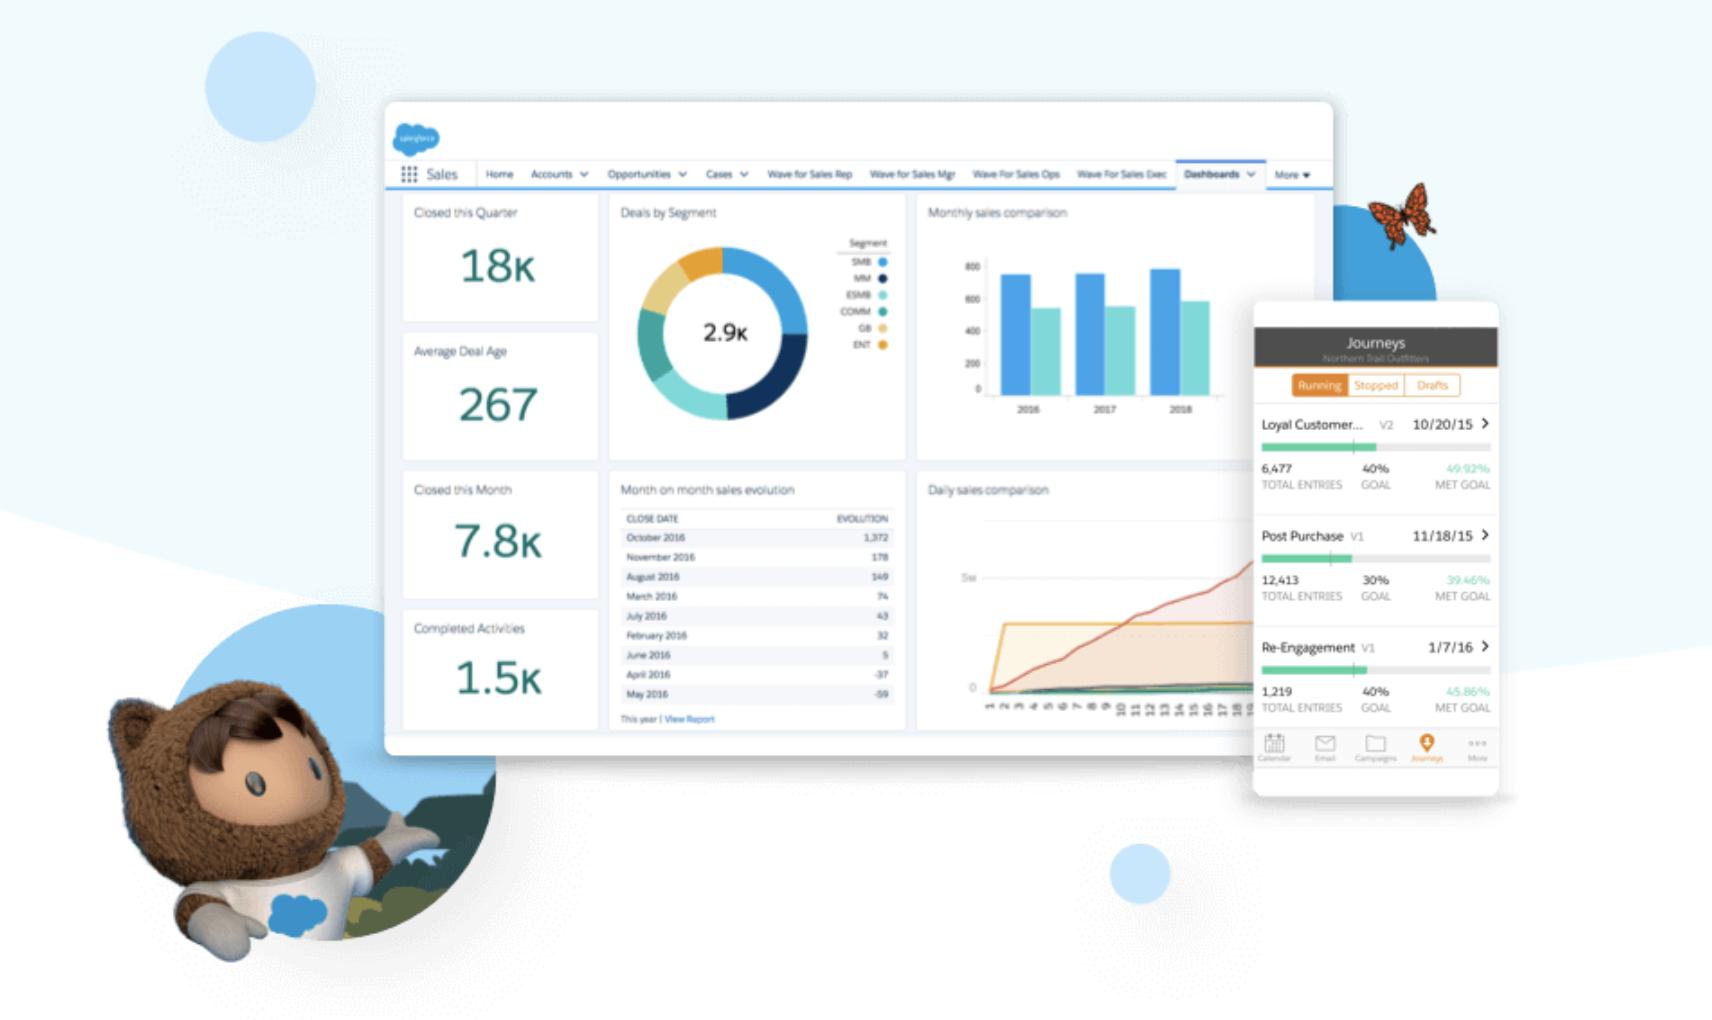Viewport: 1712px width, 1020px height.
Task: Switch to Stopped journeys filter
Action: (x=1376, y=385)
